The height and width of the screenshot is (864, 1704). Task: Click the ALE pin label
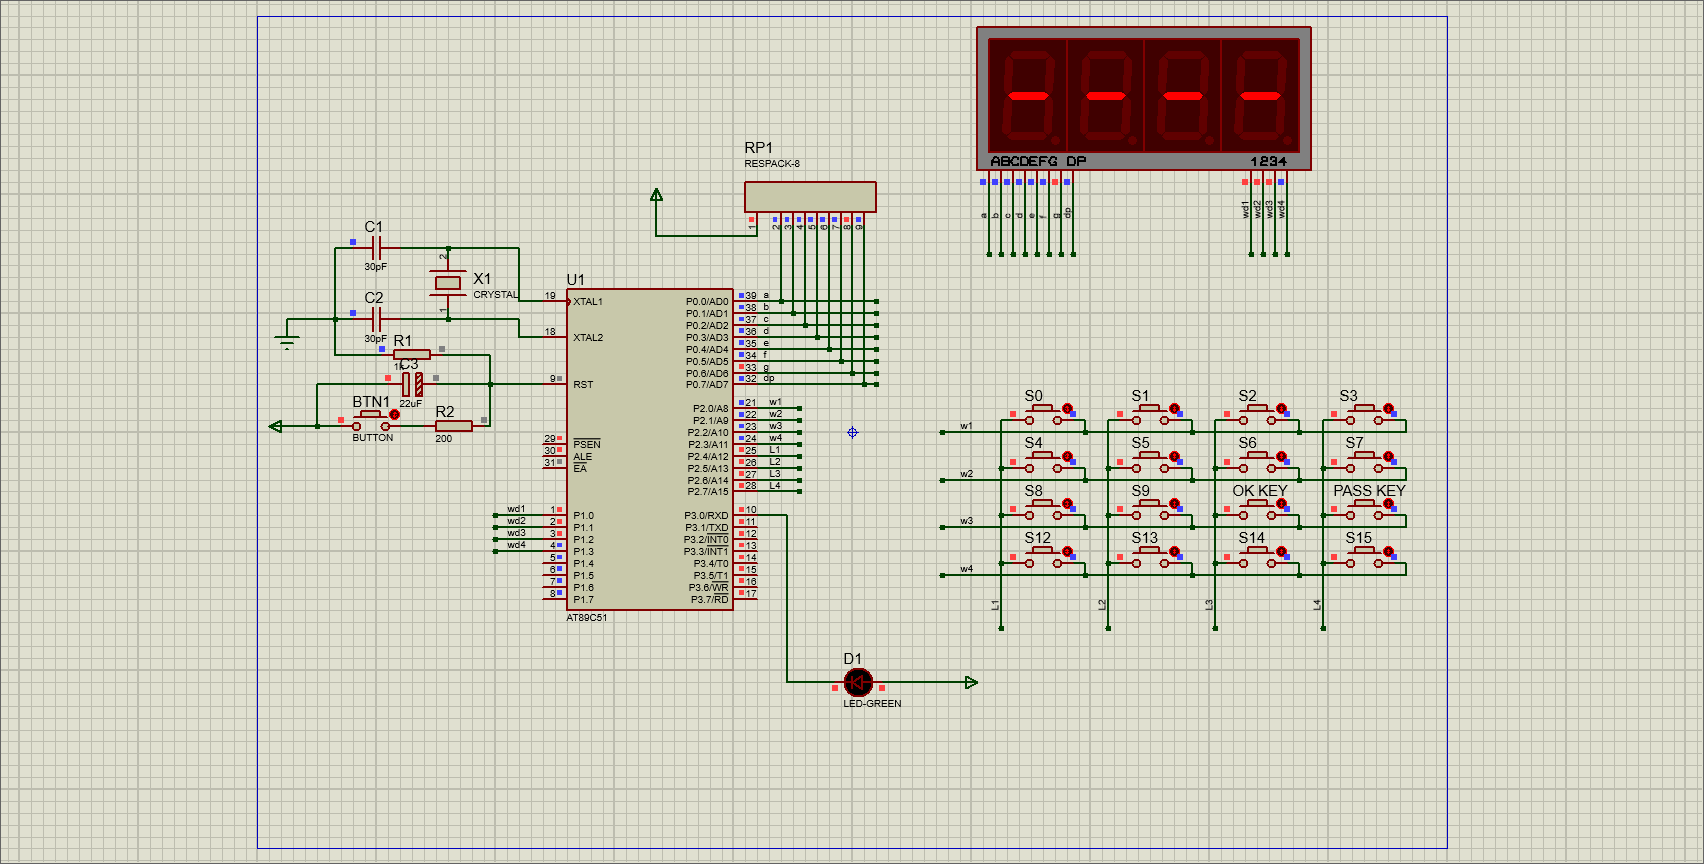click(582, 457)
